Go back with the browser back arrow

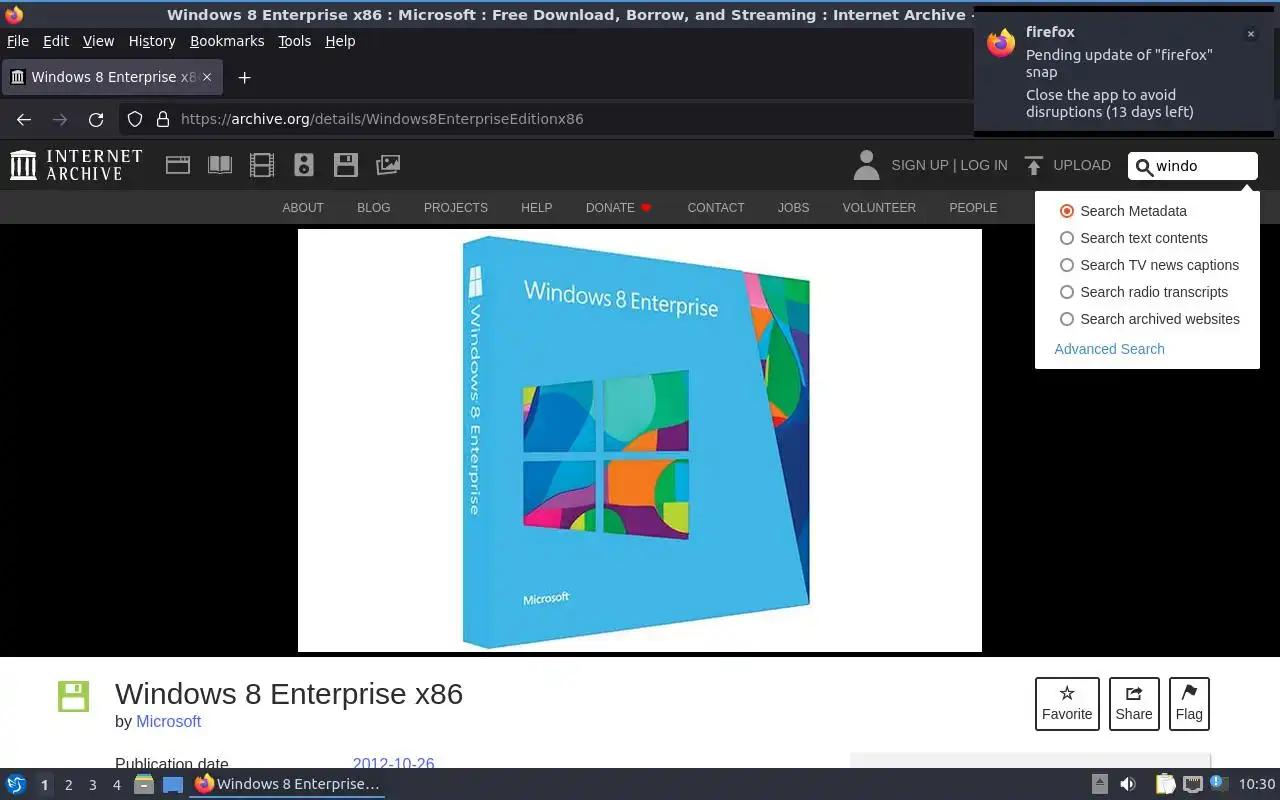[24, 119]
